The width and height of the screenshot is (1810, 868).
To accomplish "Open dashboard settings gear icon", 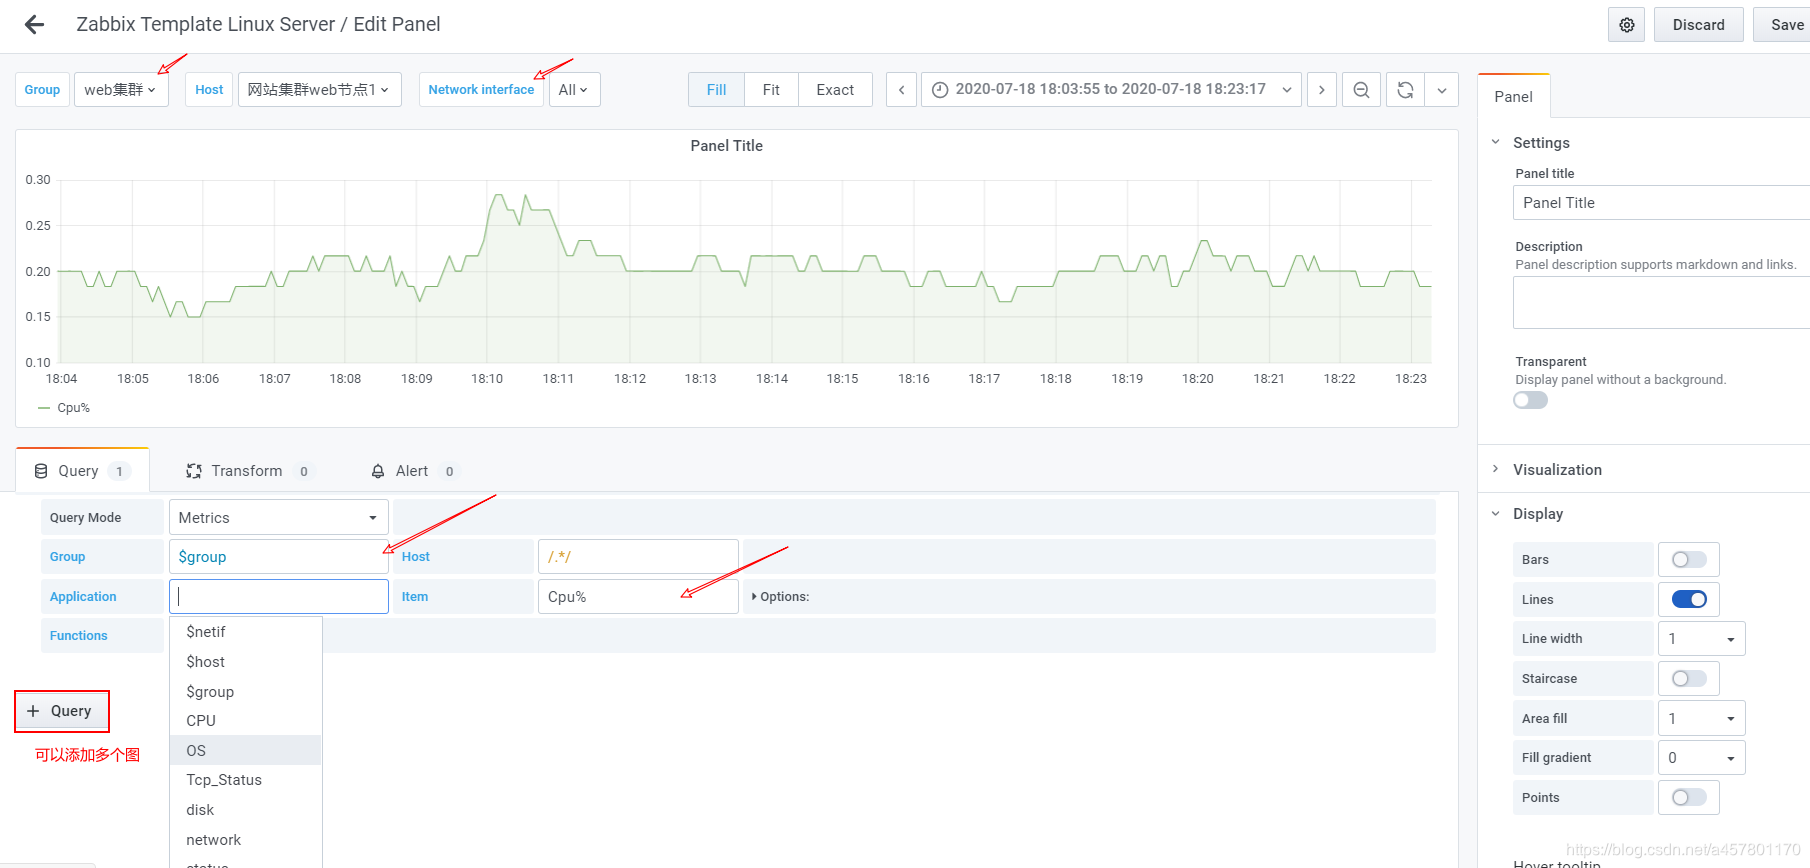I will pyautogui.click(x=1627, y=25).
